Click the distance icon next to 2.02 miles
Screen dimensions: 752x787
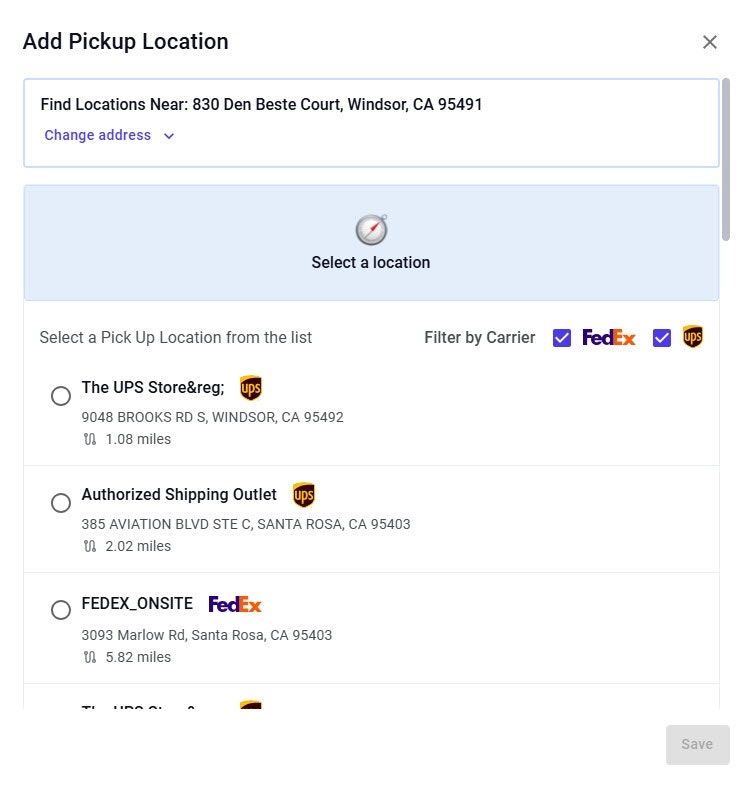(x=90, y=546)
